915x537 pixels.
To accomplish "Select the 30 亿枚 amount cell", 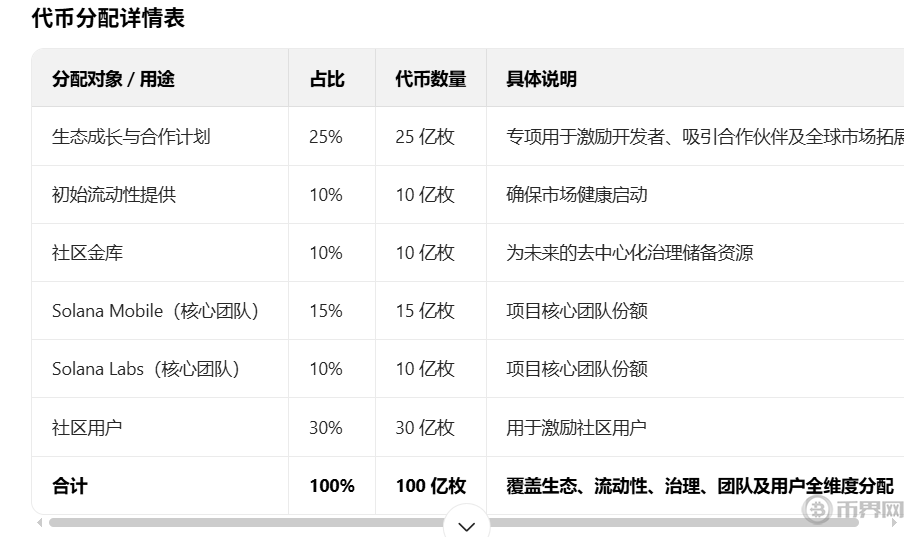I will [425, 427].
